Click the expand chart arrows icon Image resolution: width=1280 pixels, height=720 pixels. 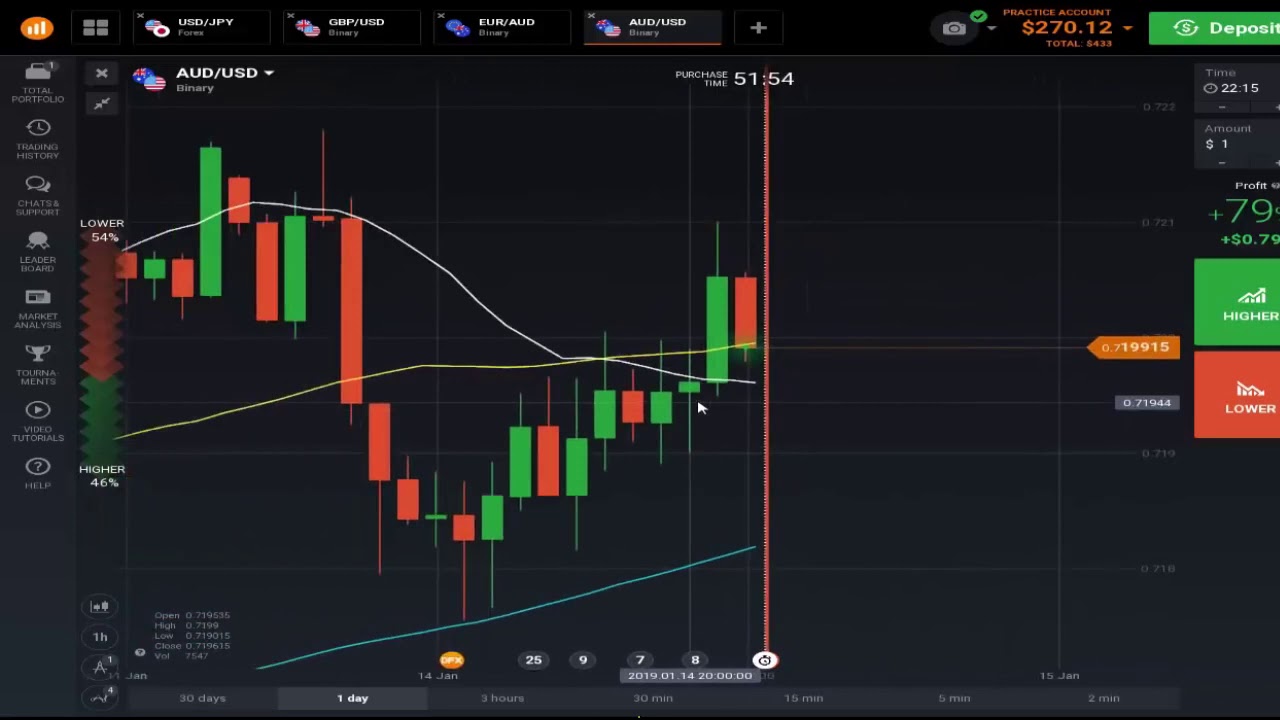(101, 104)
